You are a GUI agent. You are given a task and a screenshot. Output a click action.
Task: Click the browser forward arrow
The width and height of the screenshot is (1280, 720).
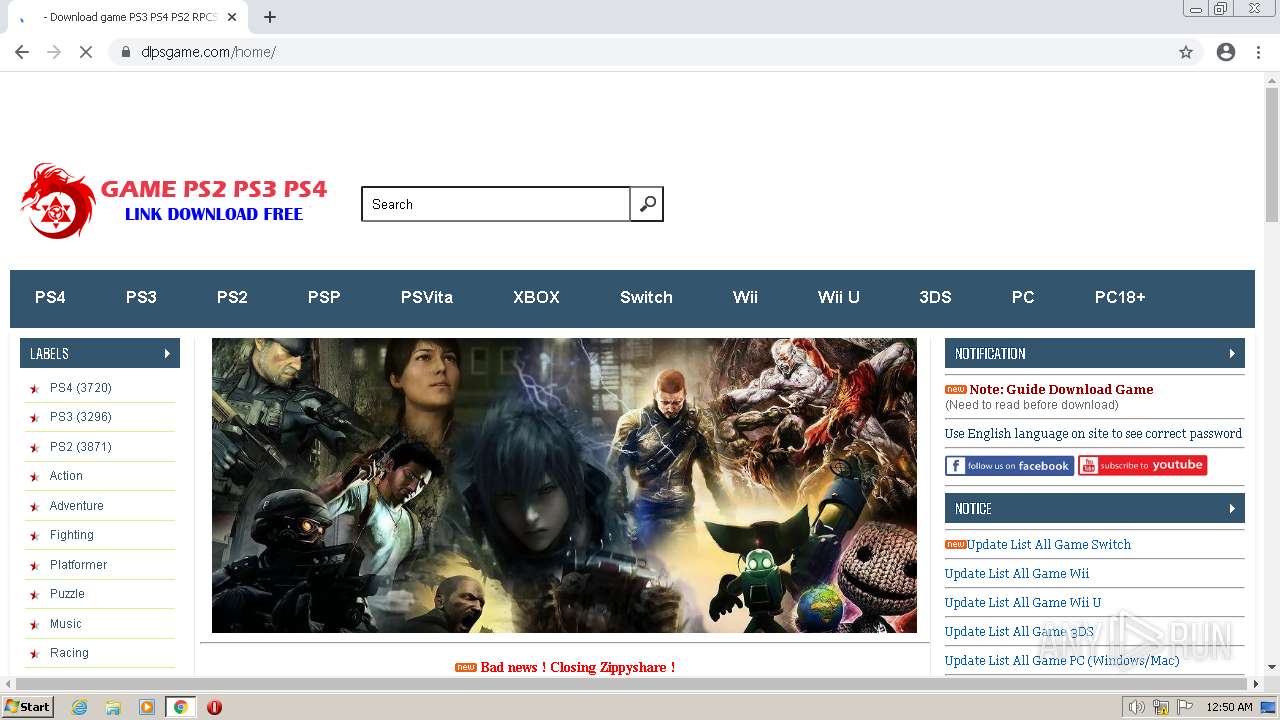(54, 52)
